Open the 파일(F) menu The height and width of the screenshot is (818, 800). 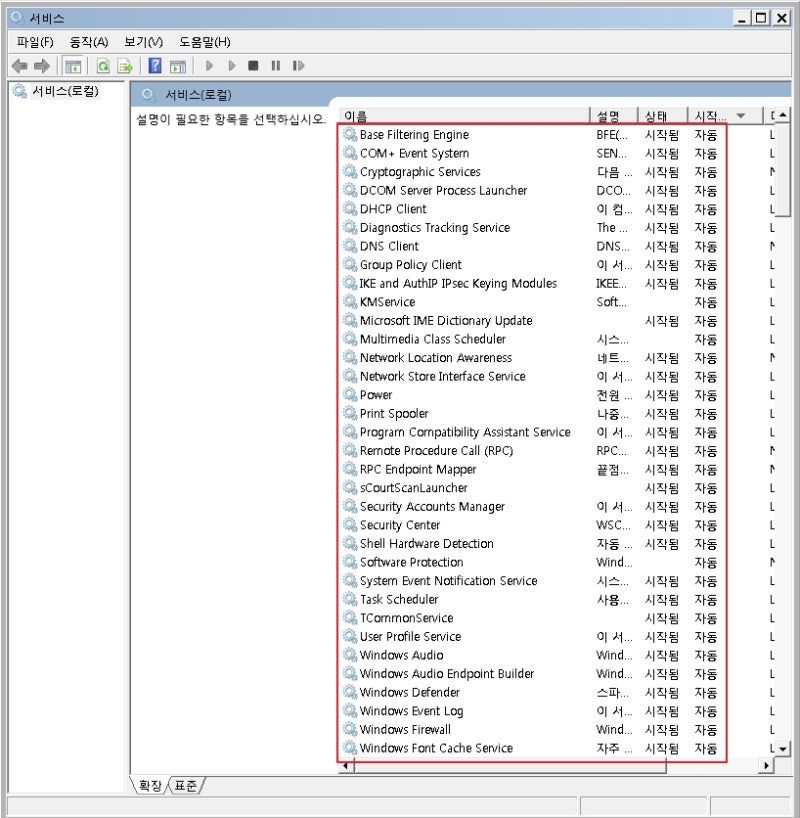(x=35, y=42)
